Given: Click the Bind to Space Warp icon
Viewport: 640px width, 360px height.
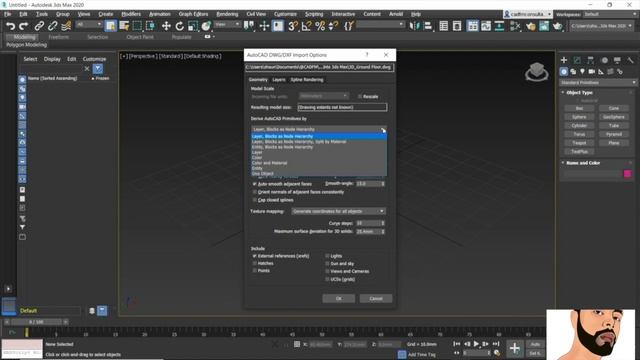Looking at the screenshot, I should coord(66,26).
